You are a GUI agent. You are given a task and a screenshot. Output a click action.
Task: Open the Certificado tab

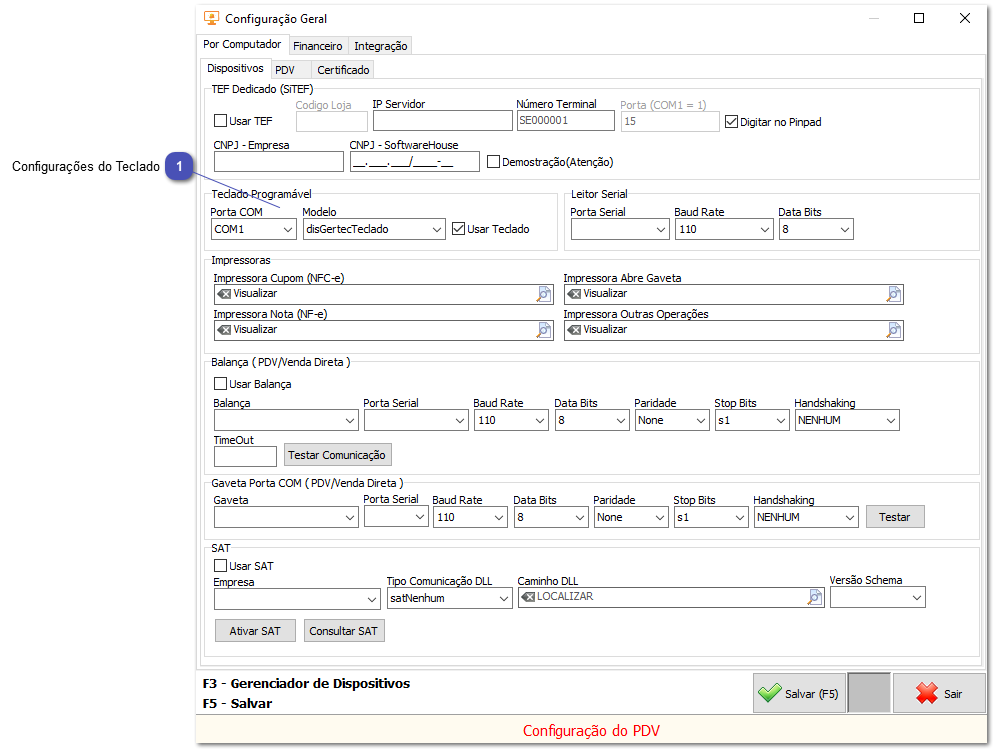pyautogui.click(x=343, y=70)
